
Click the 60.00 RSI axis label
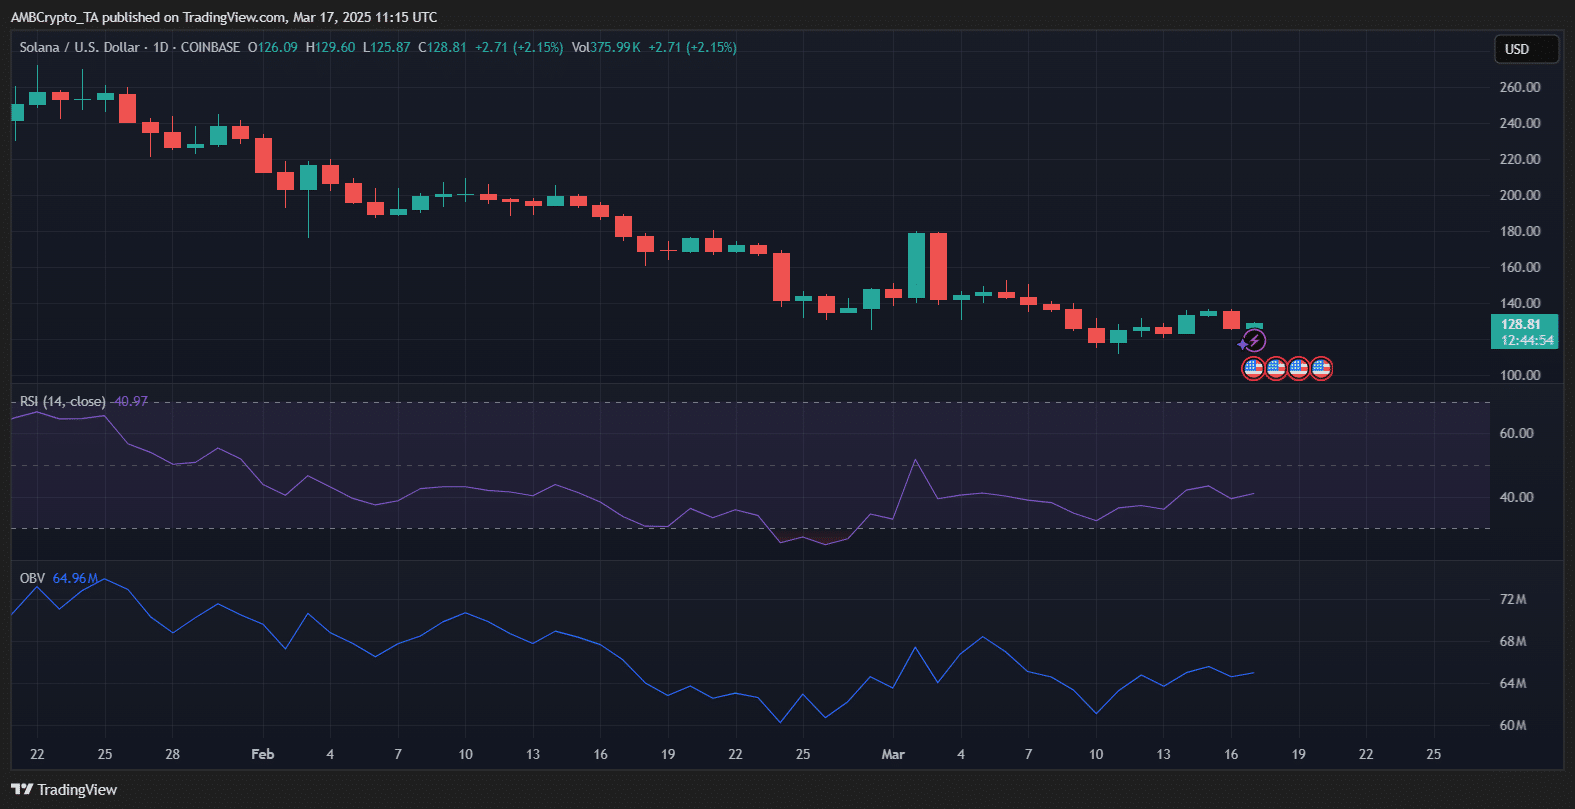click(x=1517, y=433)
